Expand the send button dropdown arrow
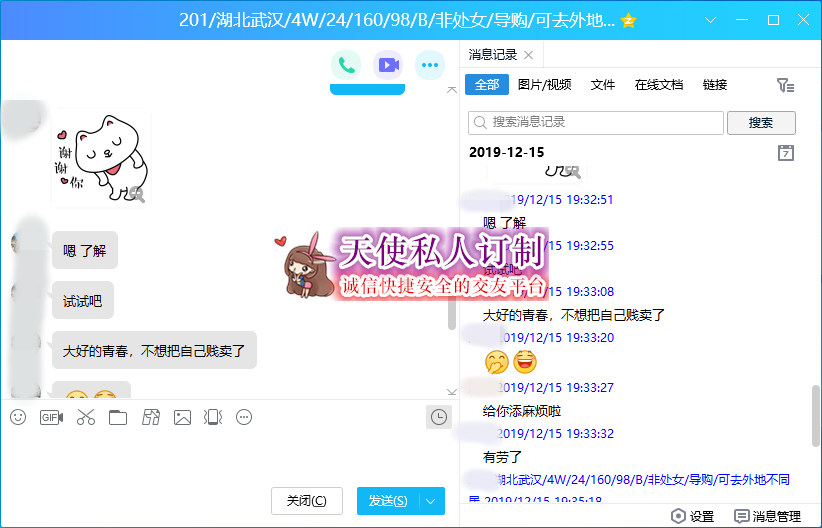The height and width of the screenshot is (528, 822). tap(431, 501)
